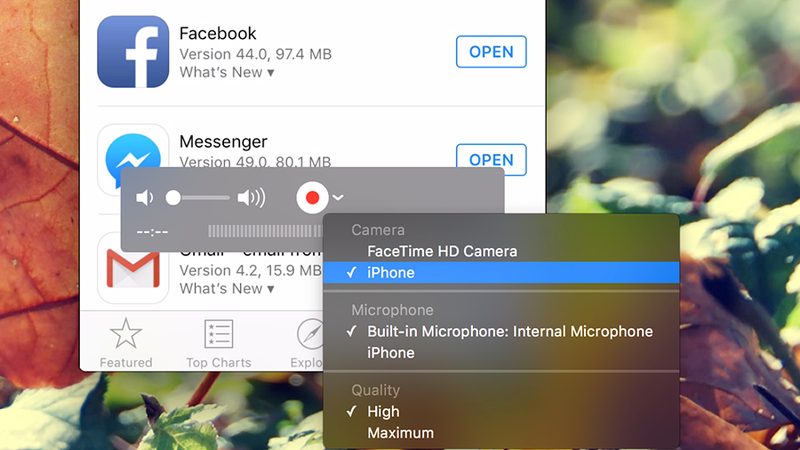Click the Messenger app title text

(x=223, y=142)
